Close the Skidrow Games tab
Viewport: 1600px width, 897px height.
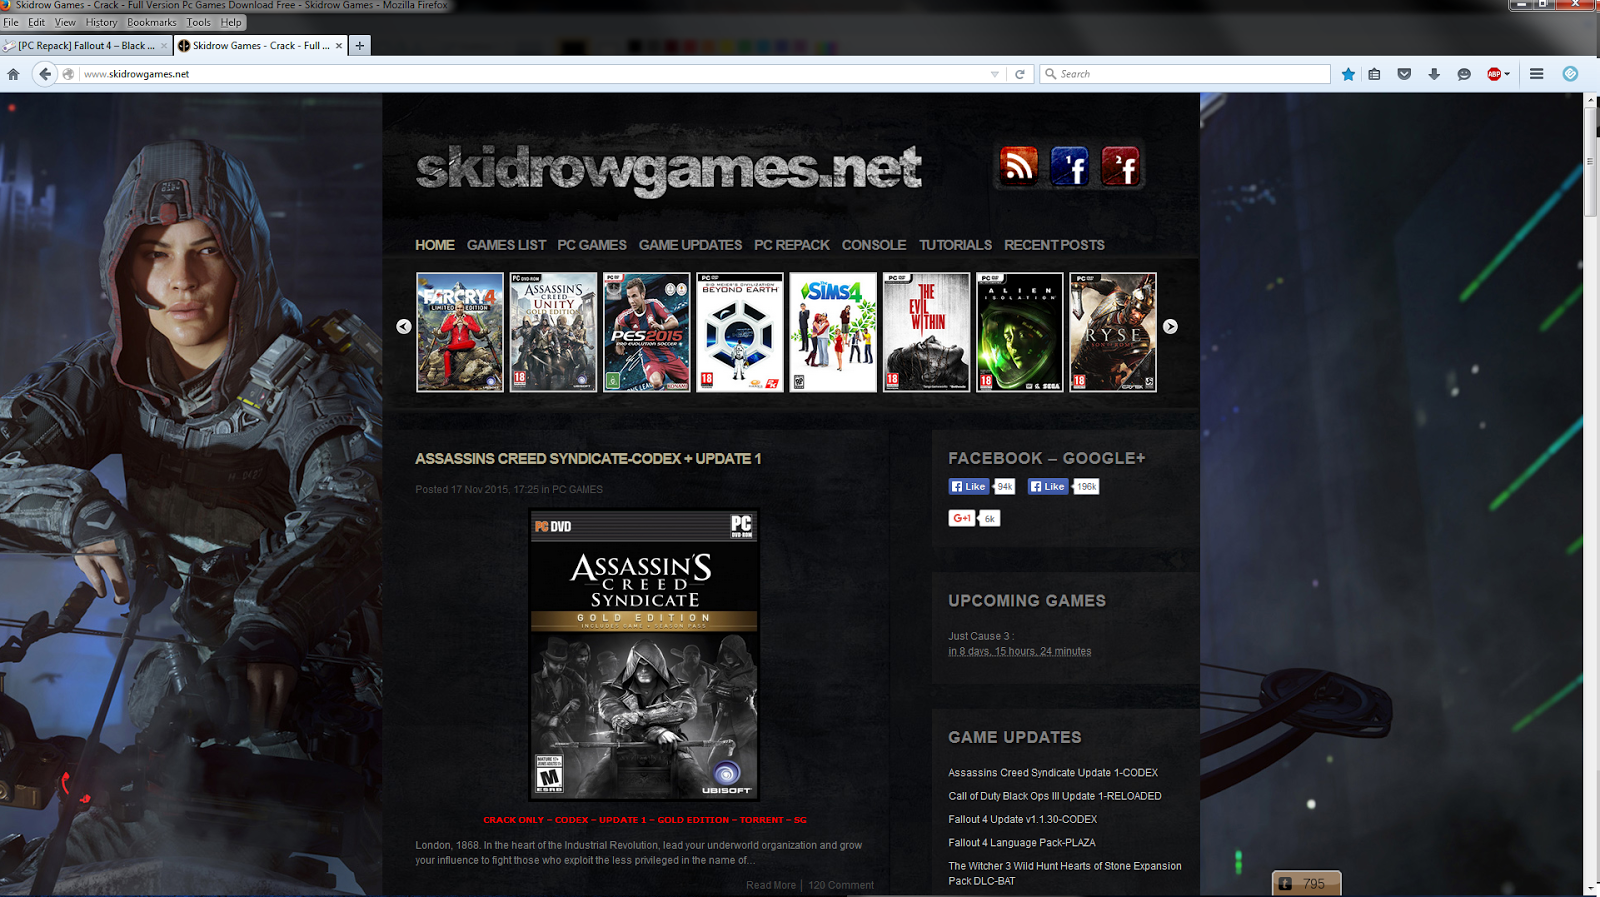(339, 45)
